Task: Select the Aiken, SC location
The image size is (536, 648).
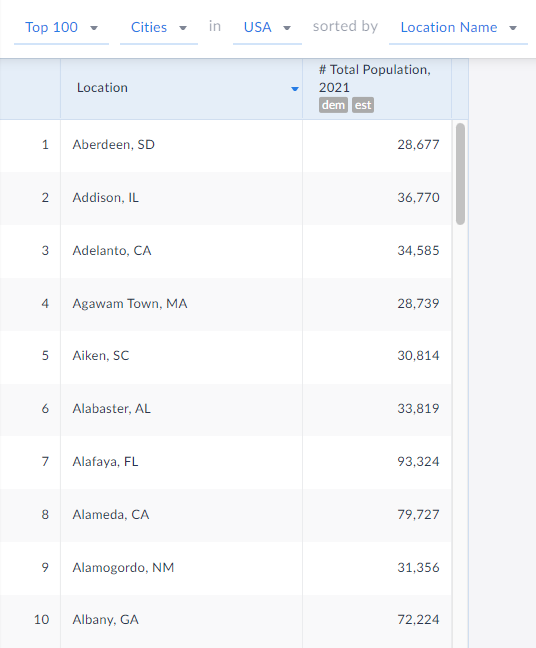Action: (101, 355)
